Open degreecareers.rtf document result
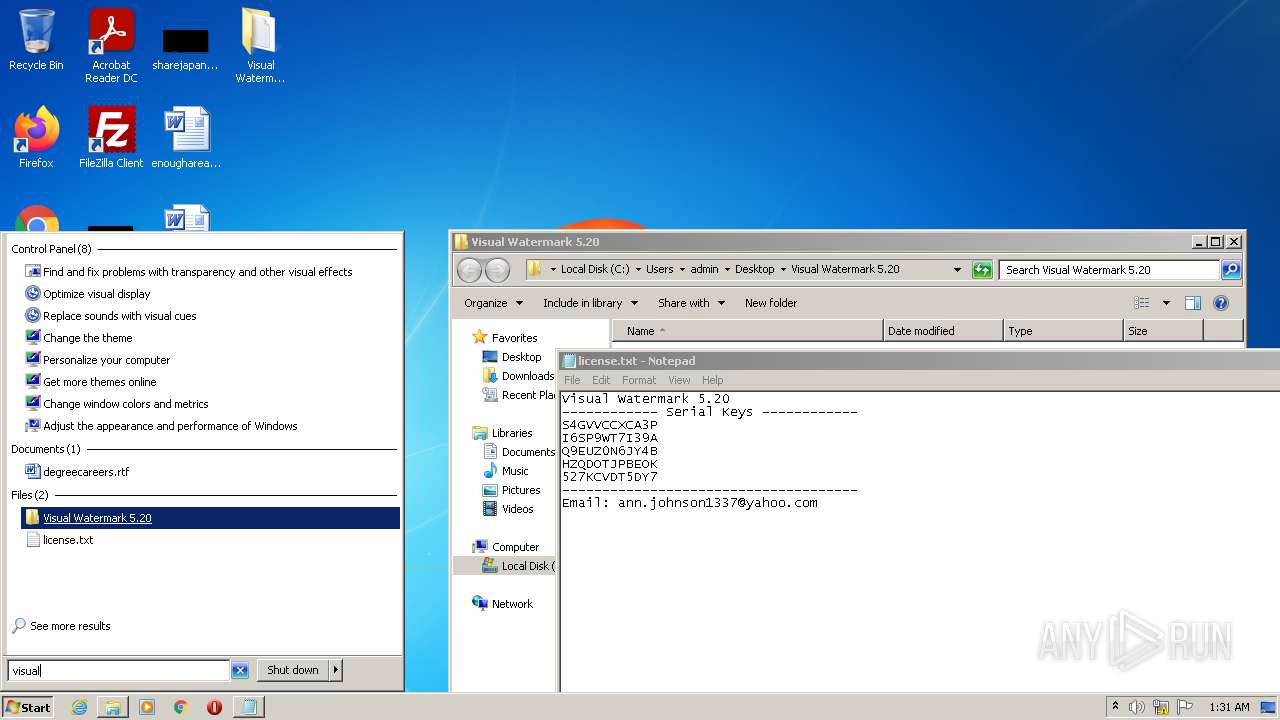 point(86,472)
